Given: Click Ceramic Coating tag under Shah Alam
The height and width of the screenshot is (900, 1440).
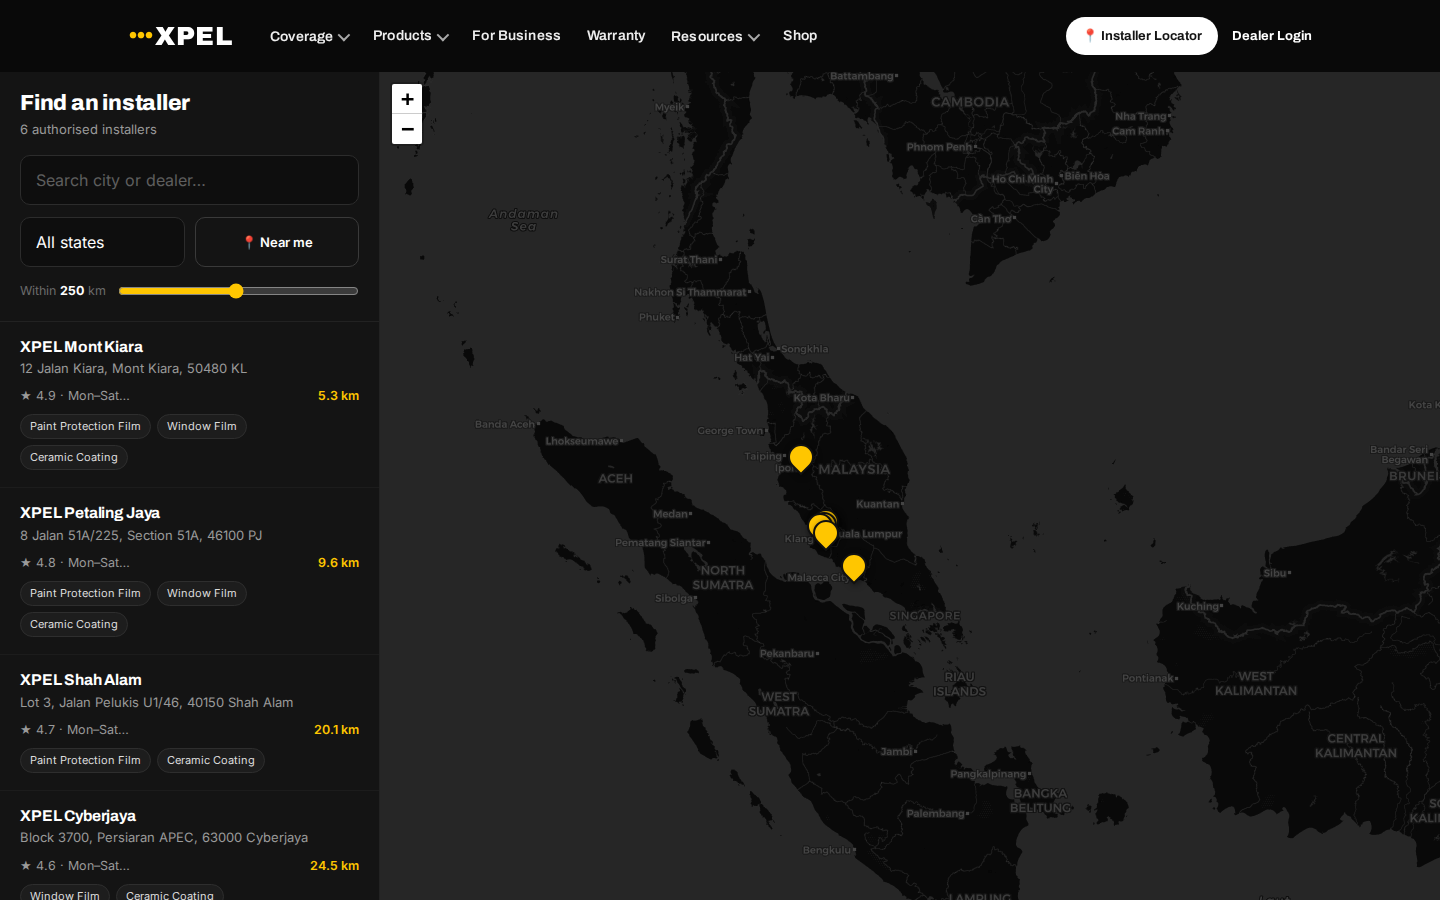Looking at the screenshot, I should coord(211,760).
